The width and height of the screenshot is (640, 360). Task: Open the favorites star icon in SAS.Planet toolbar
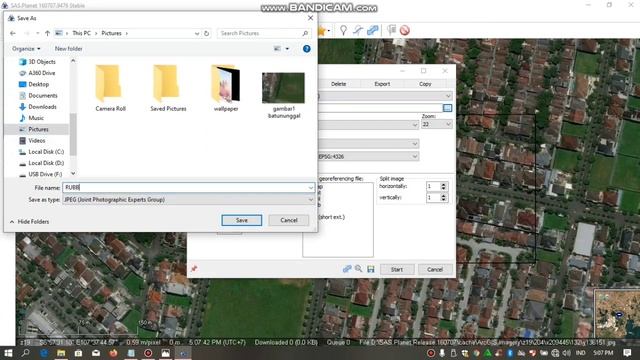[322, 31]
